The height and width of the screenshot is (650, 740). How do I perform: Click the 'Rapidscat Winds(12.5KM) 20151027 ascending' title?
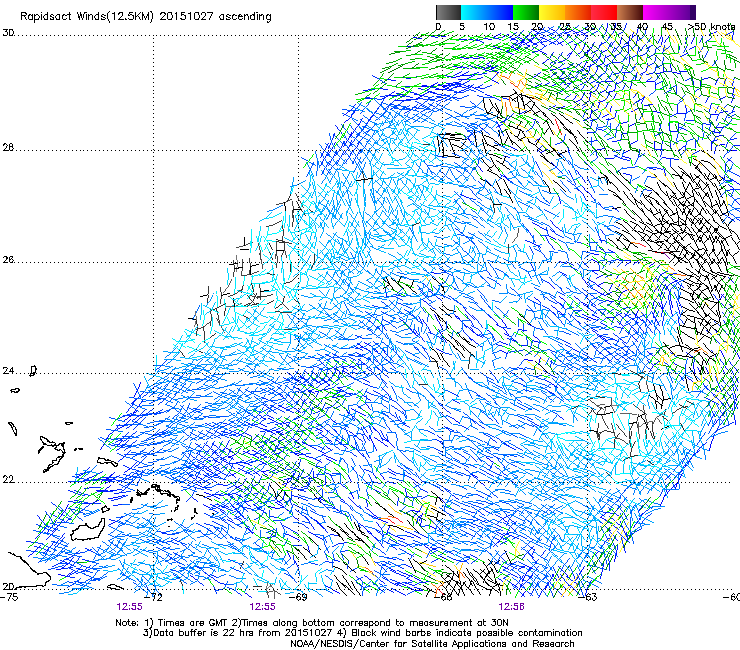point(146,17)
